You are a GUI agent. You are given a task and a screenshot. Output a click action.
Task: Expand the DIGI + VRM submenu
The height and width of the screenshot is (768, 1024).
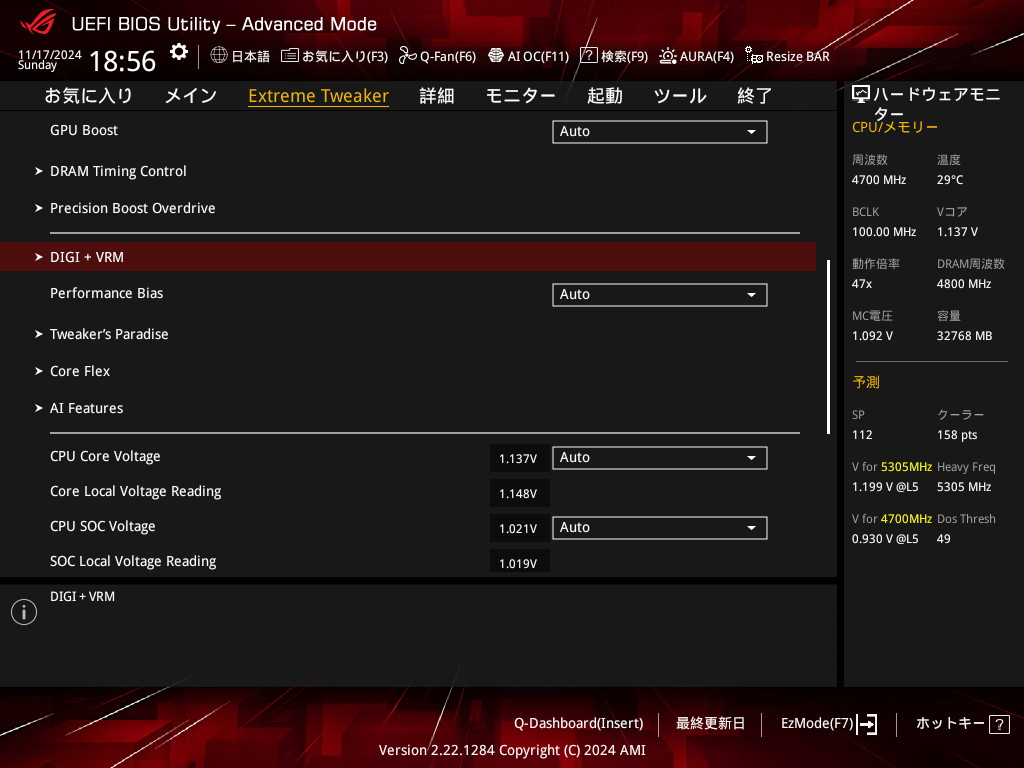tap(408, 257)
